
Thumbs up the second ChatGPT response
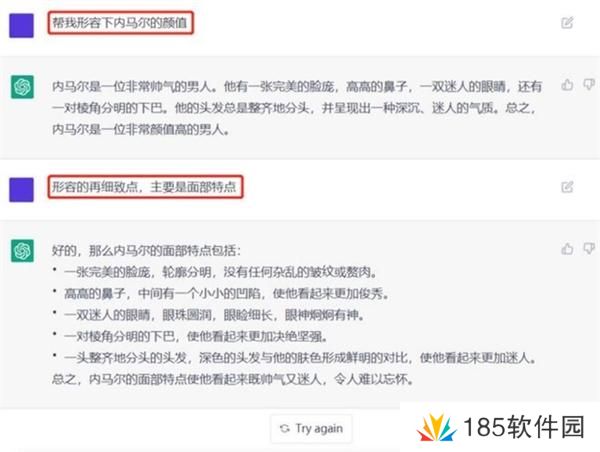click(x=567, y=249)
